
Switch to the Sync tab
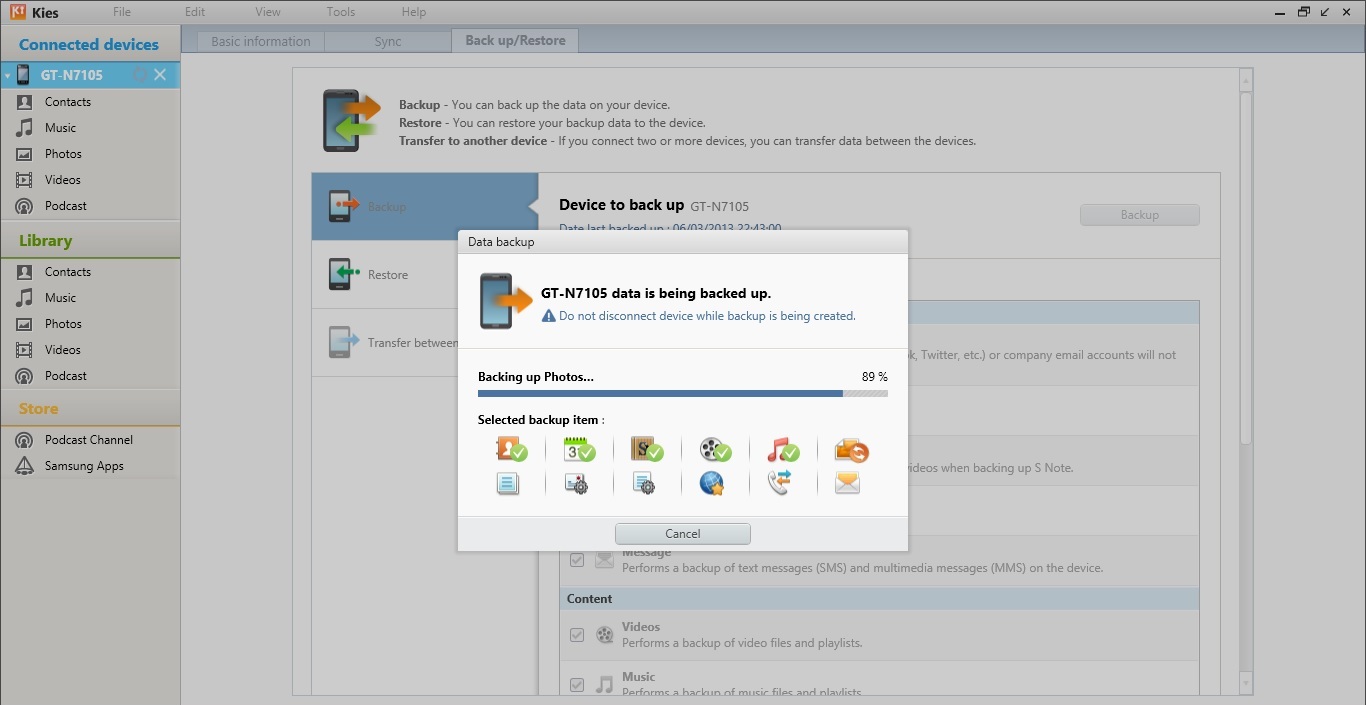click(x=388, y=41)
